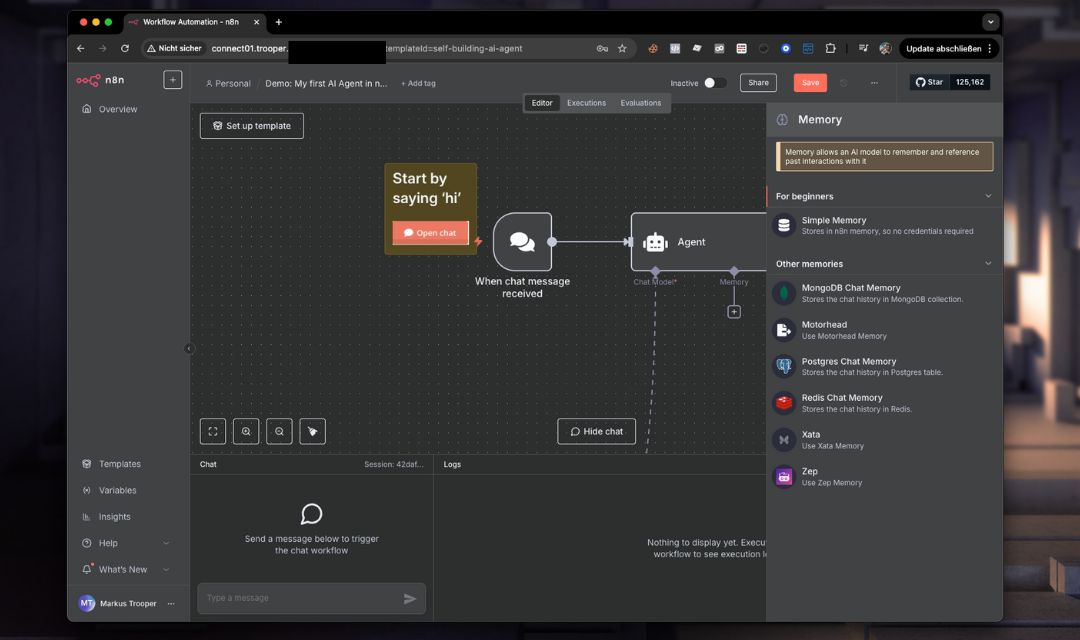Screen dimensions: 1080x640
Task: Select Redis Chat Memory node
Action: [x=884, y=403]
